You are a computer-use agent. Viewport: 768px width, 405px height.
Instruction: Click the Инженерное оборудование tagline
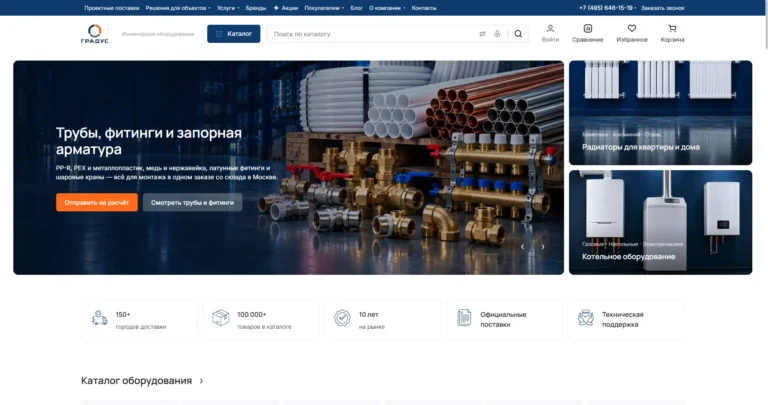coord(158,34)
